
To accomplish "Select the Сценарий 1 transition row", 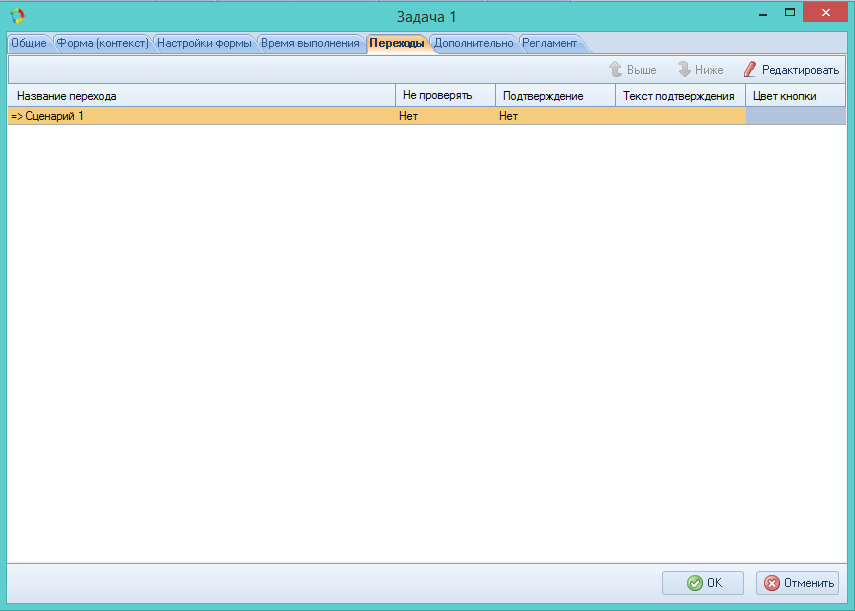I will [x=200, y=116].
